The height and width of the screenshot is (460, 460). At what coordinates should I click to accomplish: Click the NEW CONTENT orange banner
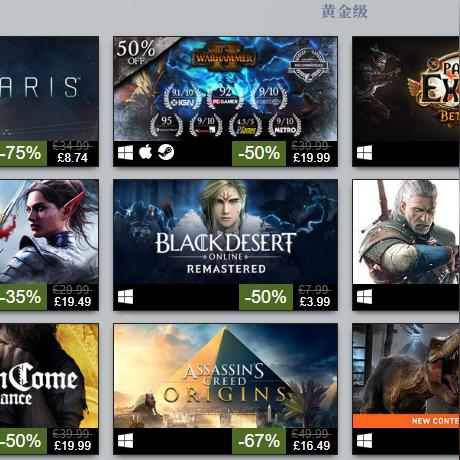click(x=406, y=421)
